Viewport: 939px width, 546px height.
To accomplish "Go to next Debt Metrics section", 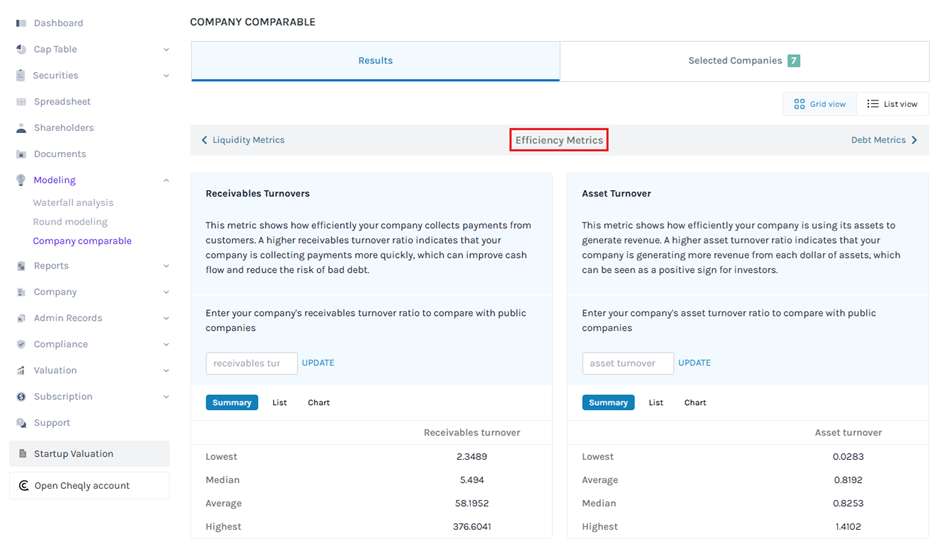I will pyautogui.click(x=884, y=140).
